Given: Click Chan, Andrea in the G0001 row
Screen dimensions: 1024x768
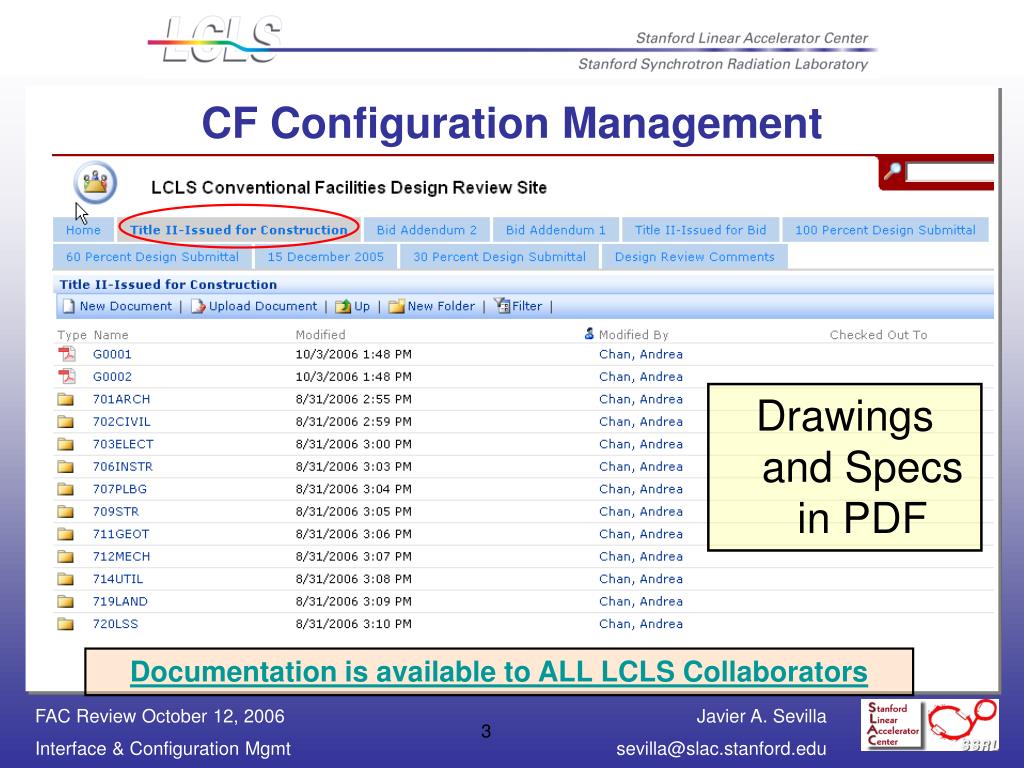Looking at the screenshot, I should 641,354.
